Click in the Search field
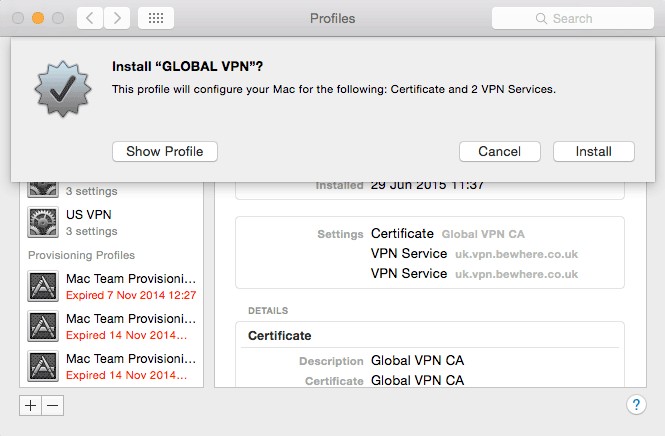Viewport: 665px width, 436px height. (573, 18)
